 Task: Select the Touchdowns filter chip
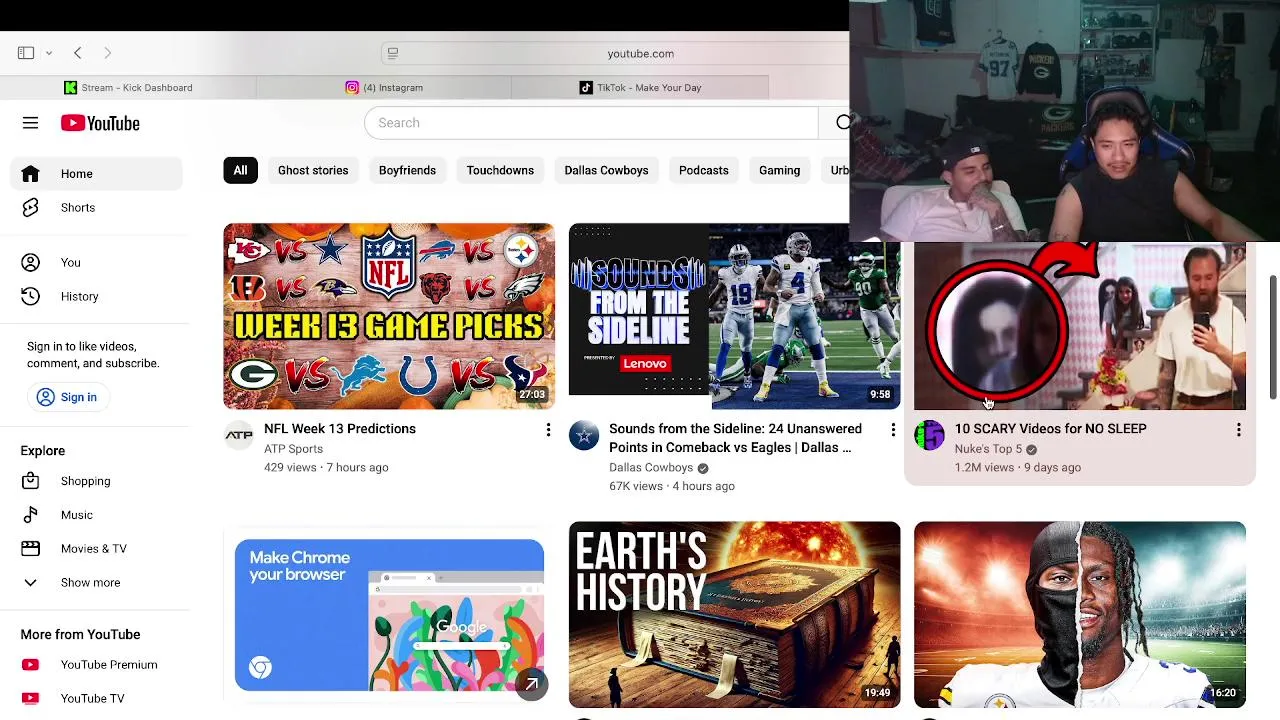500,170
